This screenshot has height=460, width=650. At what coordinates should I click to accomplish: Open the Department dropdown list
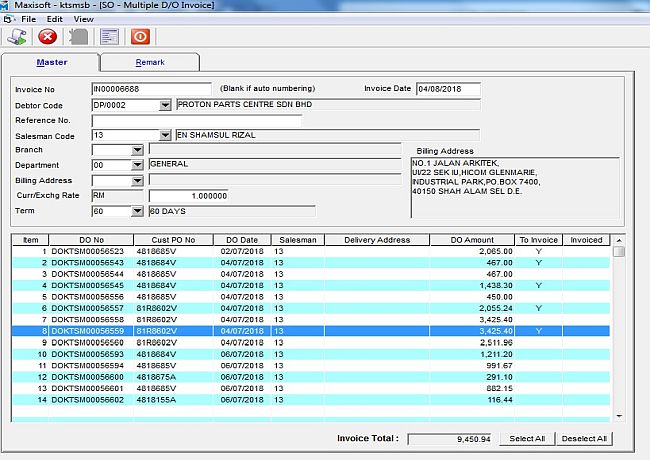point(137,165)
